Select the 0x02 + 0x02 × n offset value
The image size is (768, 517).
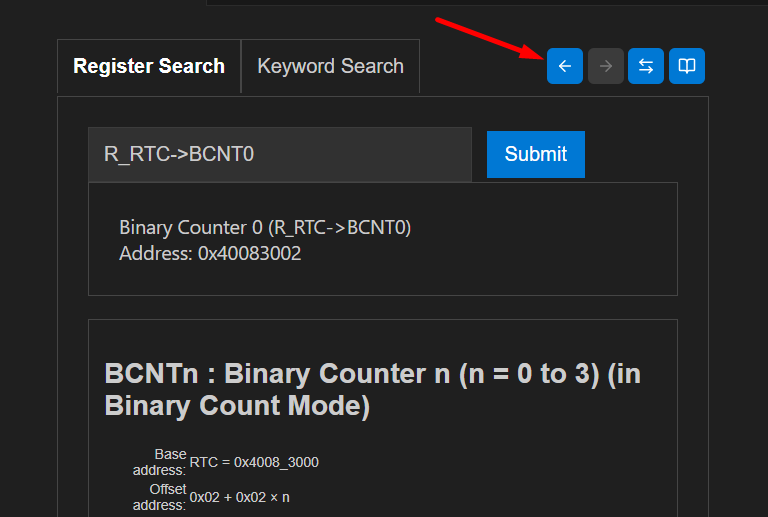[x=239, y=497]
